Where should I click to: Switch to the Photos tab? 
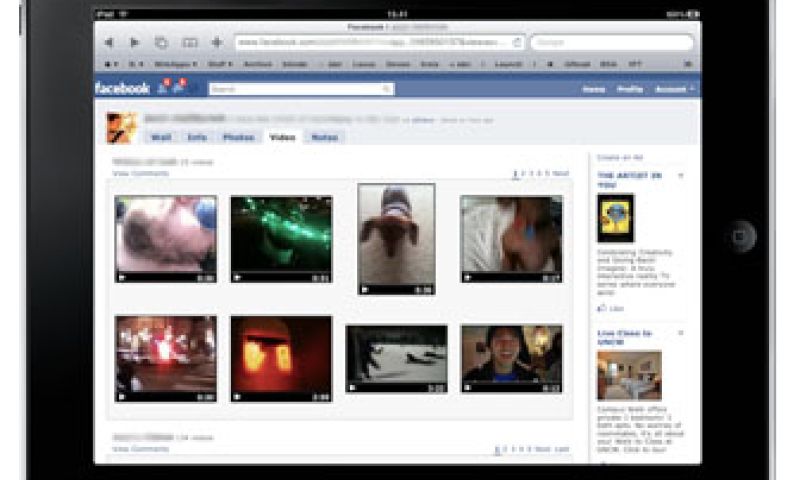(238, 137)
